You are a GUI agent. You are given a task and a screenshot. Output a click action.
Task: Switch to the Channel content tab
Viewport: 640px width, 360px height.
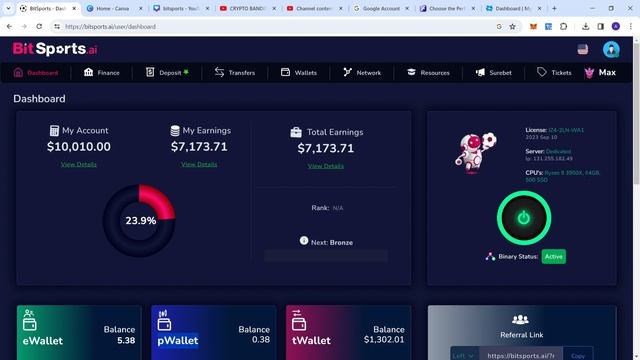313,8
